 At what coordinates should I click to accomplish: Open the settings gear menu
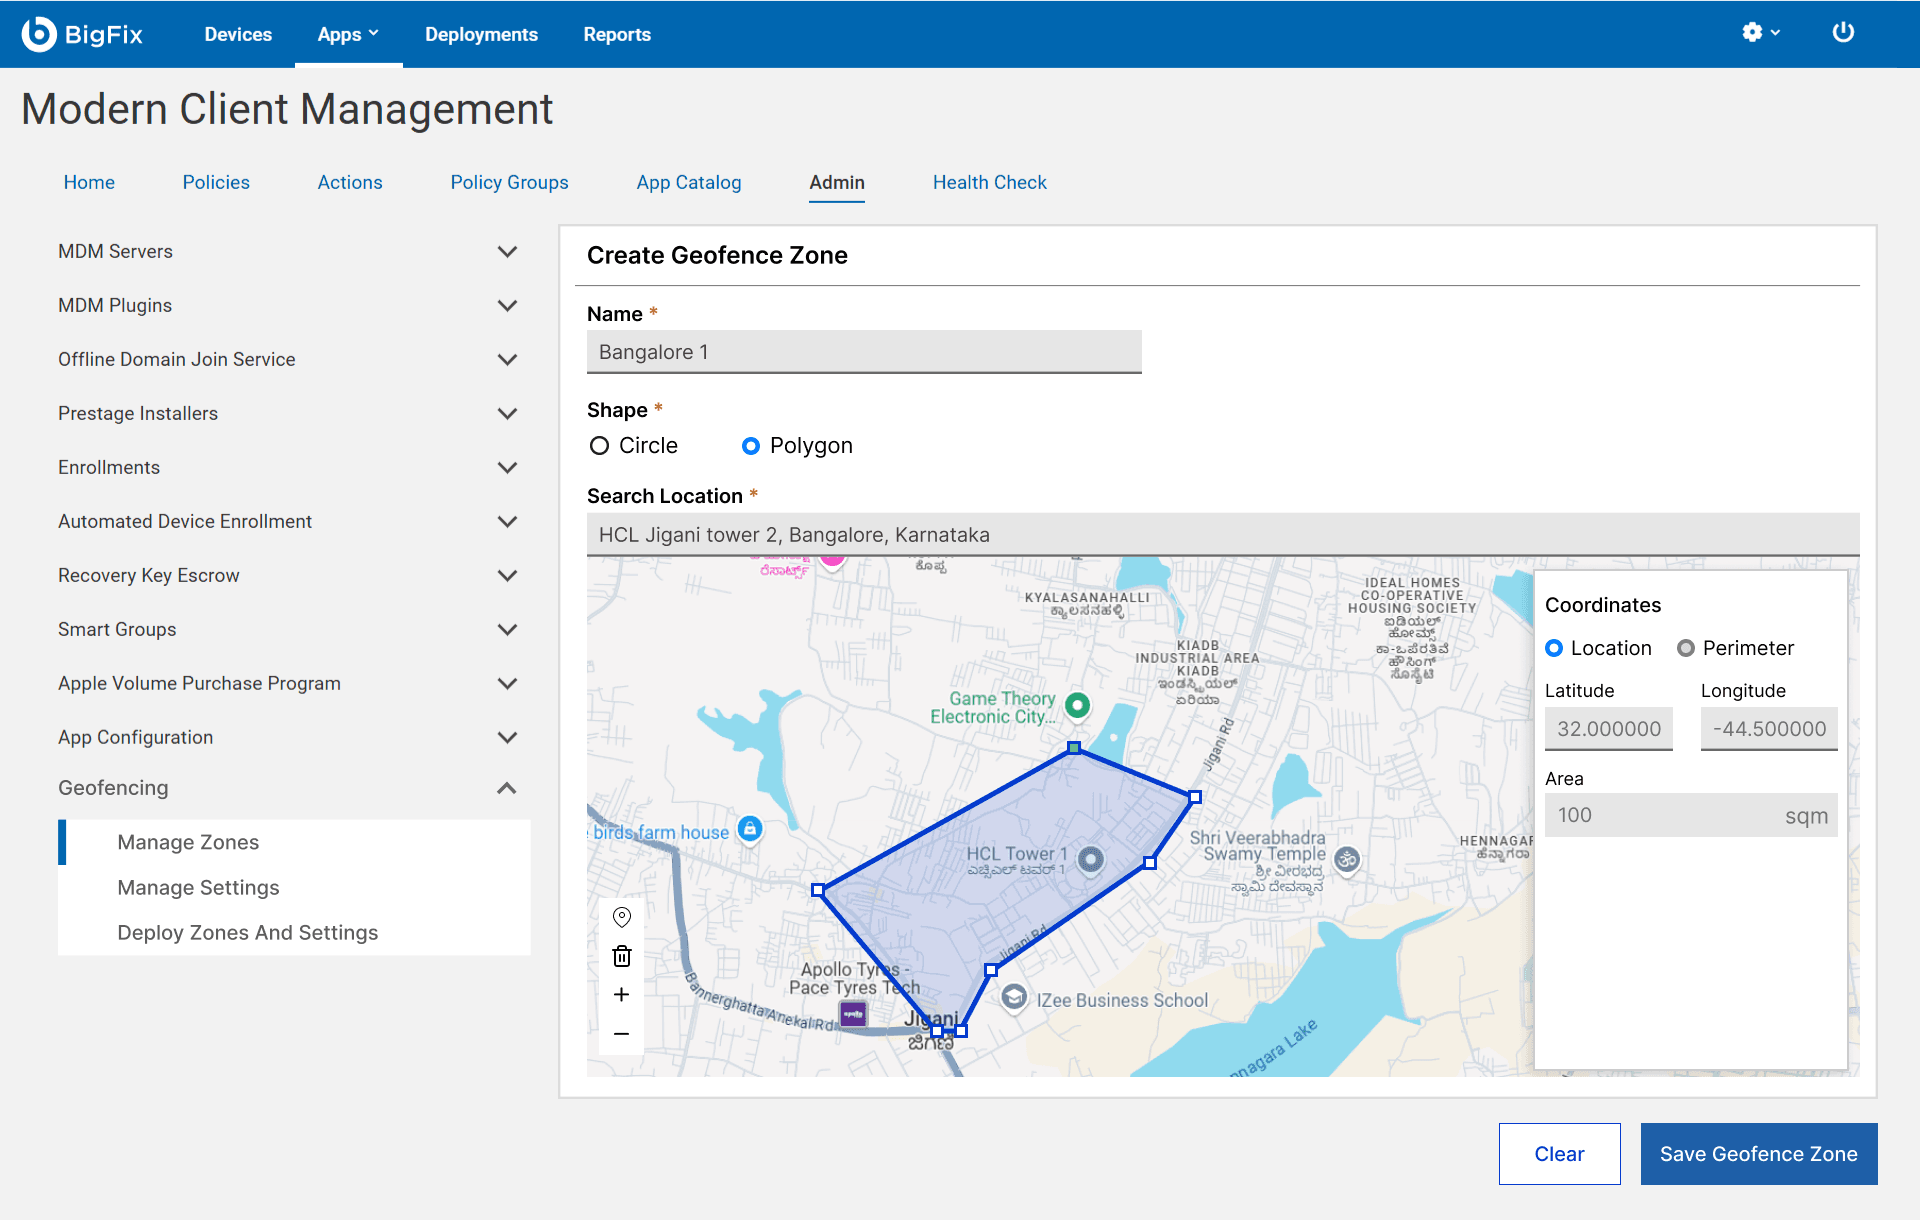(x=1761, y=33)
